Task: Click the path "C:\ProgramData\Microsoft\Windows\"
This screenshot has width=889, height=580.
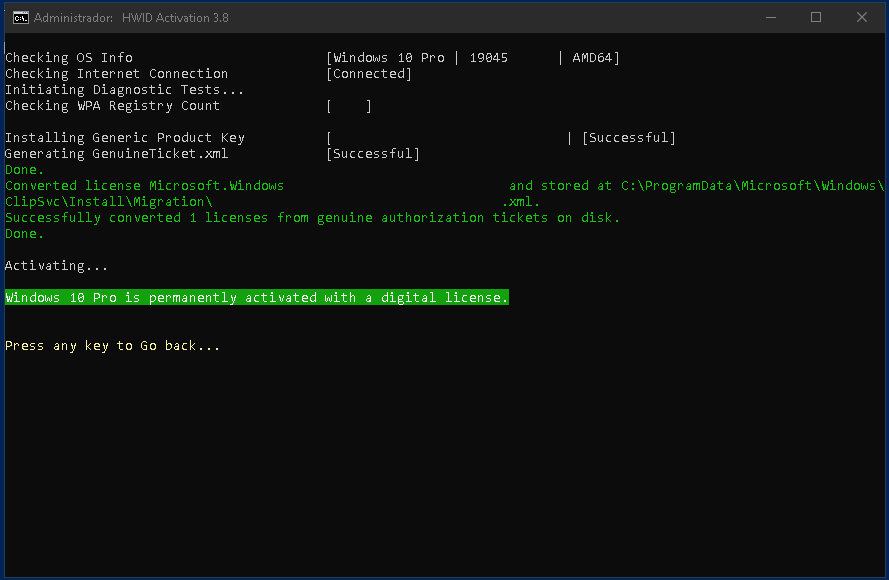Action: [752, 186]
